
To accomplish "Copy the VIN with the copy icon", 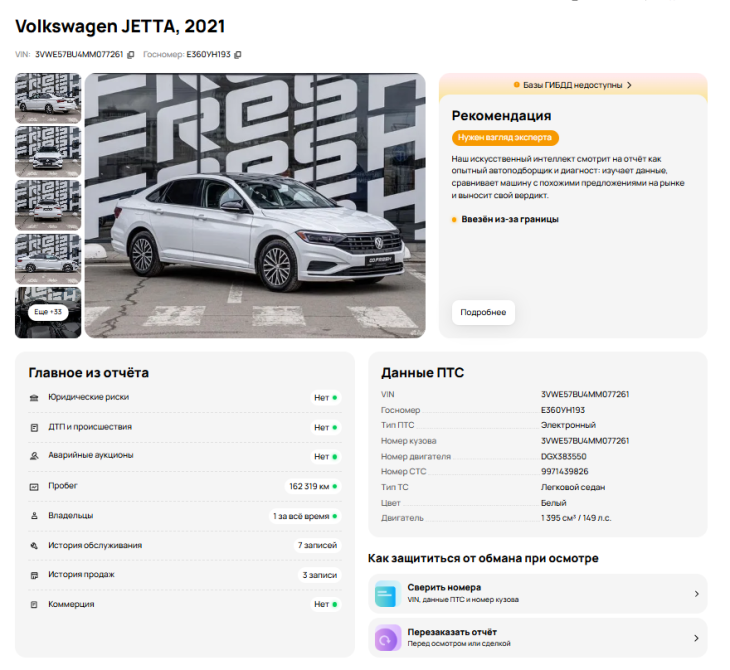I will coord(131,55).
